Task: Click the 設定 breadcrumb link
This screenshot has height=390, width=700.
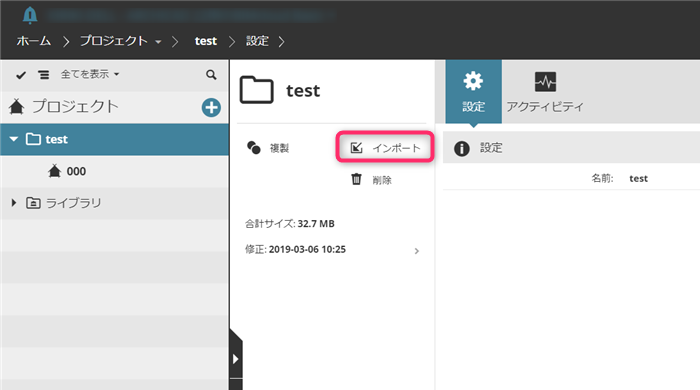Action: pos(257,41)
